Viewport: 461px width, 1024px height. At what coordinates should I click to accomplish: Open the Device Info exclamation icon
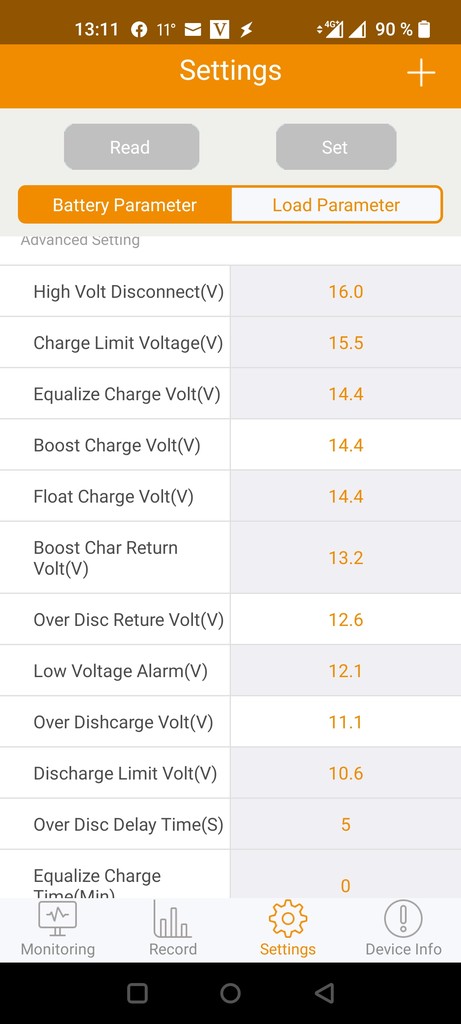(x=403, y=919)
